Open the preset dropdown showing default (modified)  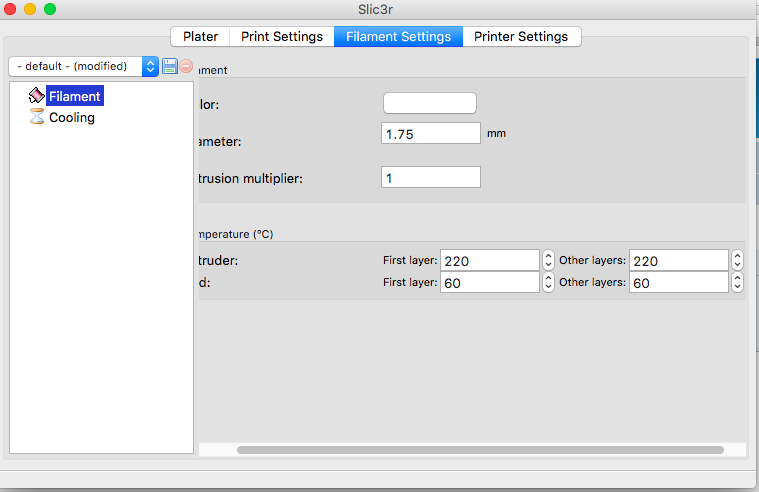pos(83,66)
